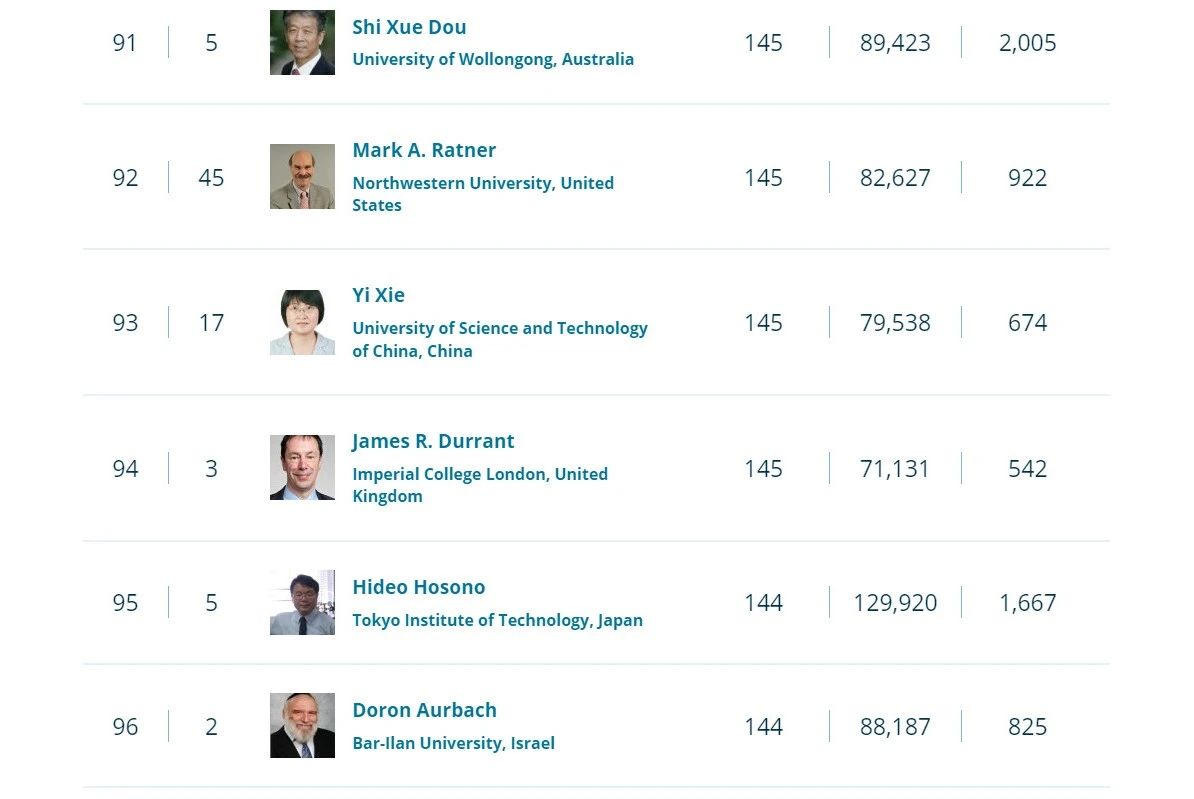This screenshot has width=1194, height=799.
Task: Open University of Wollongong, Australia link
Action: [x=493, y=59]
